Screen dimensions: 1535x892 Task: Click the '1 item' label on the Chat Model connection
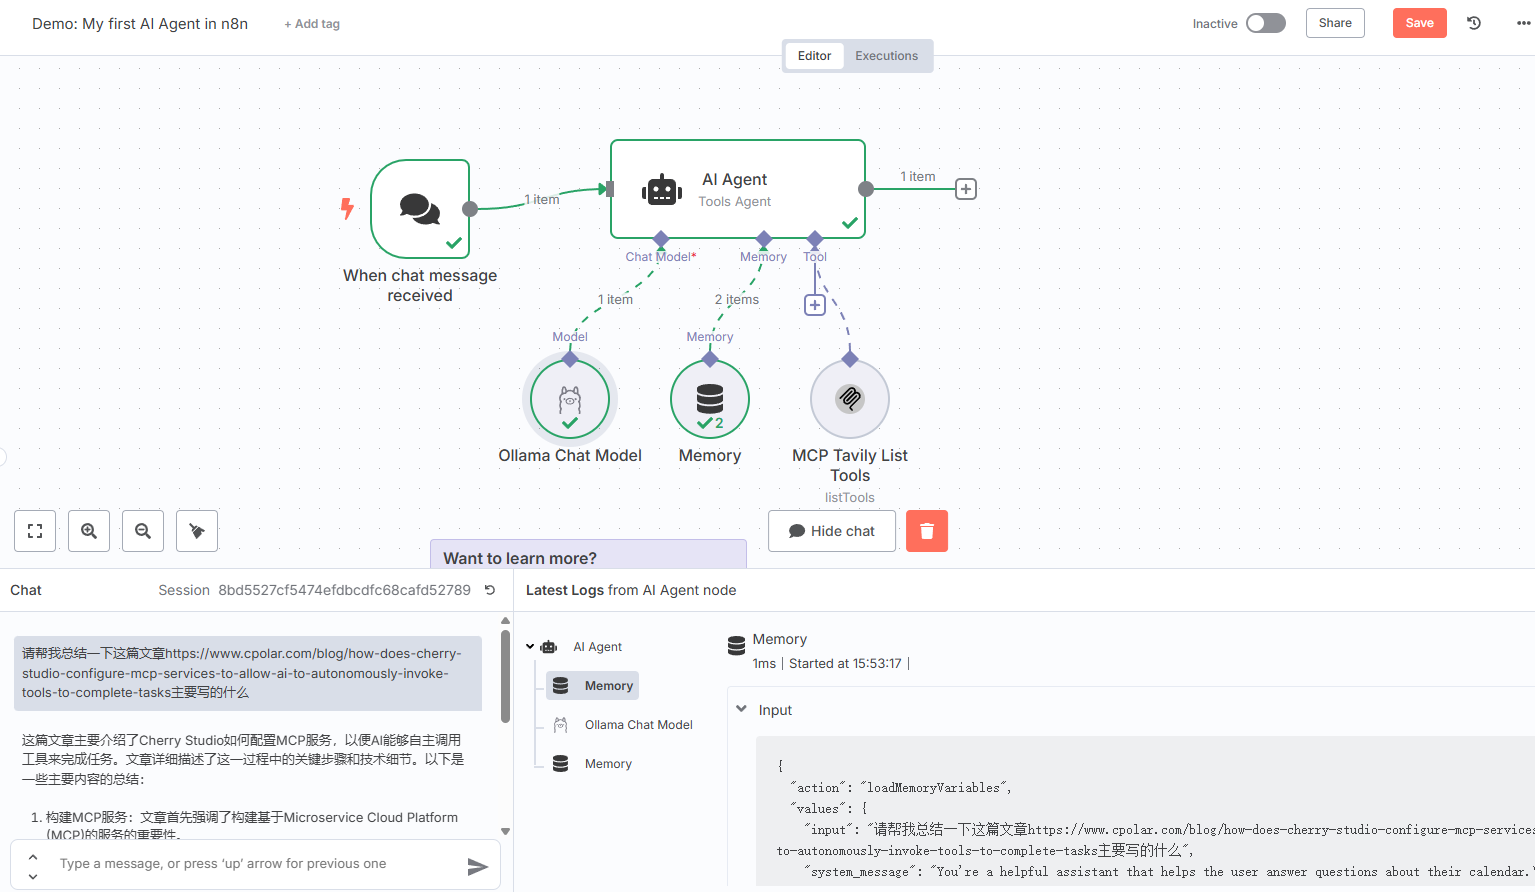pos(615,300)
